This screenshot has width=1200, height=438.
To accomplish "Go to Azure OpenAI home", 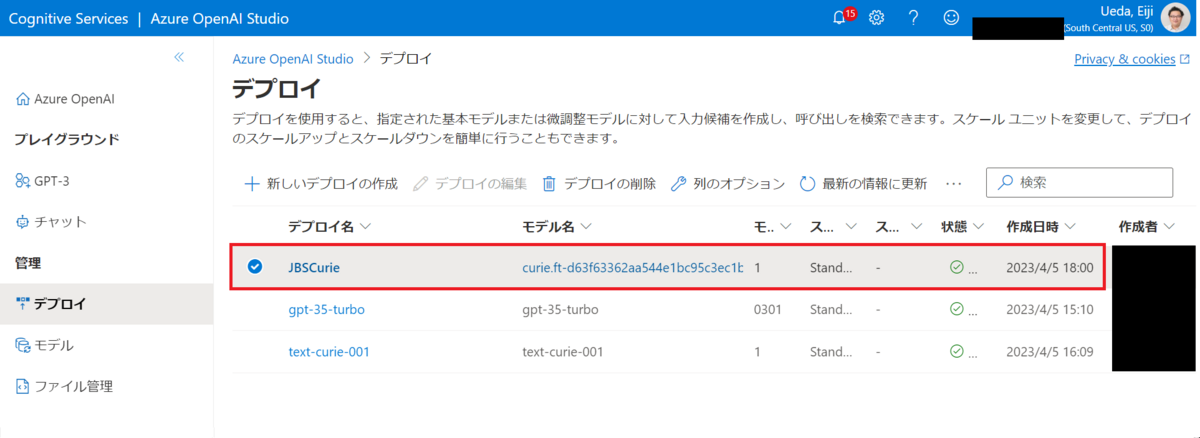I will (65, 99).
